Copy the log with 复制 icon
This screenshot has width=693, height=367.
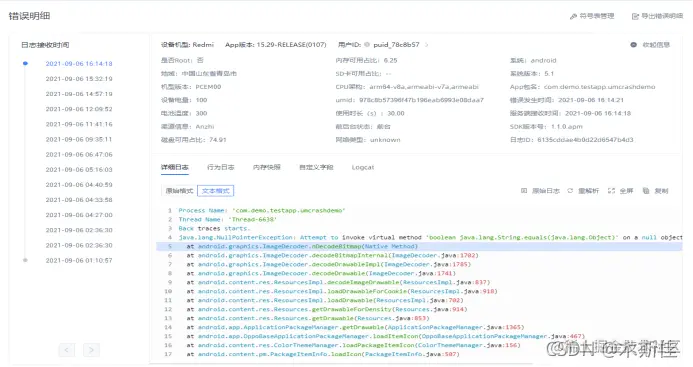646,191
